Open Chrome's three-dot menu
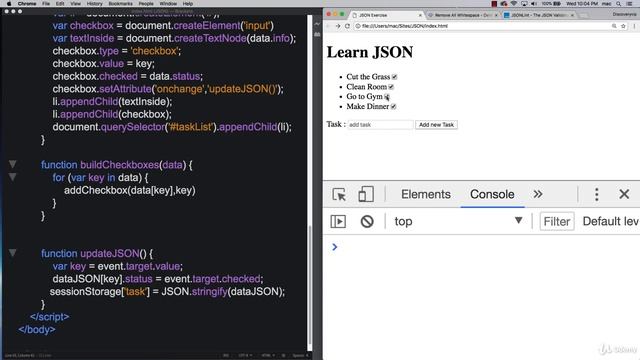640x360 pixels. pyautogui.click(x=634, y=26)
